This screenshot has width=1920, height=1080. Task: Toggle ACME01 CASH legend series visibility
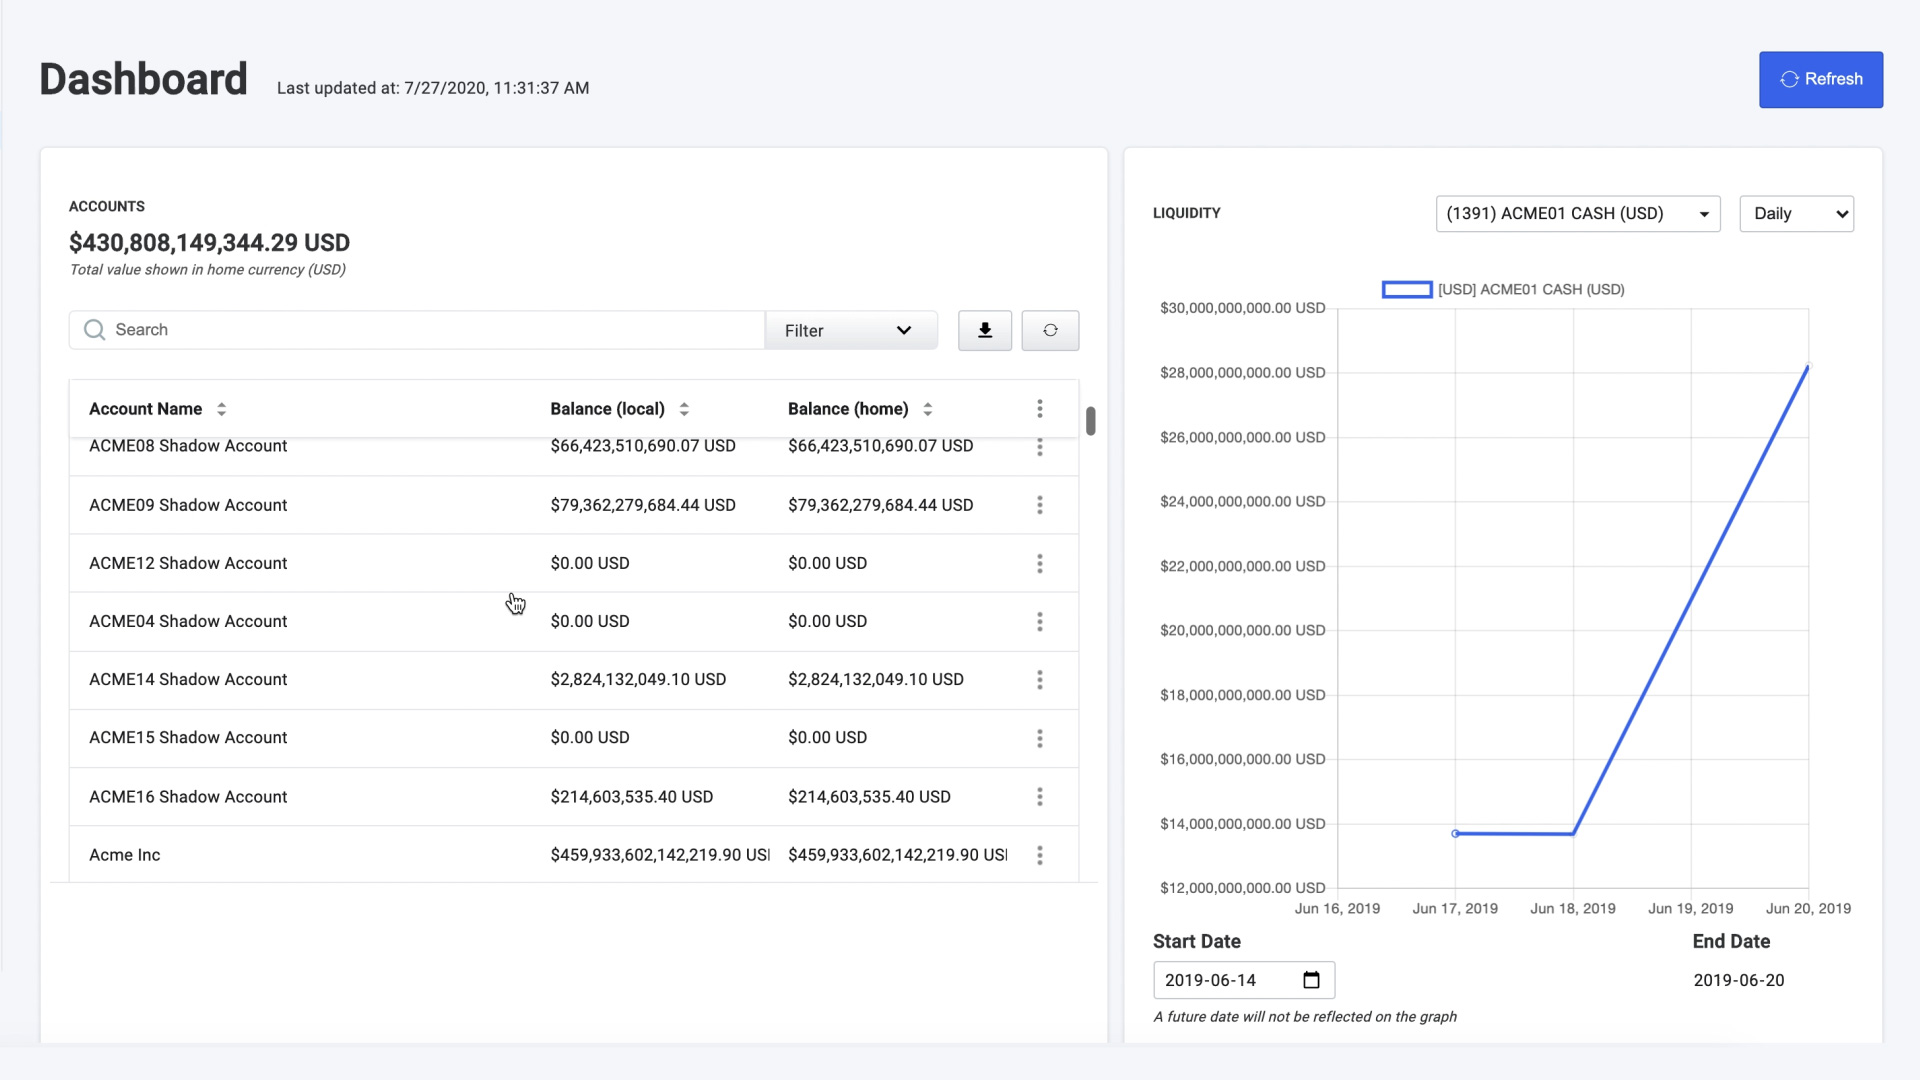coord(1406,289)
